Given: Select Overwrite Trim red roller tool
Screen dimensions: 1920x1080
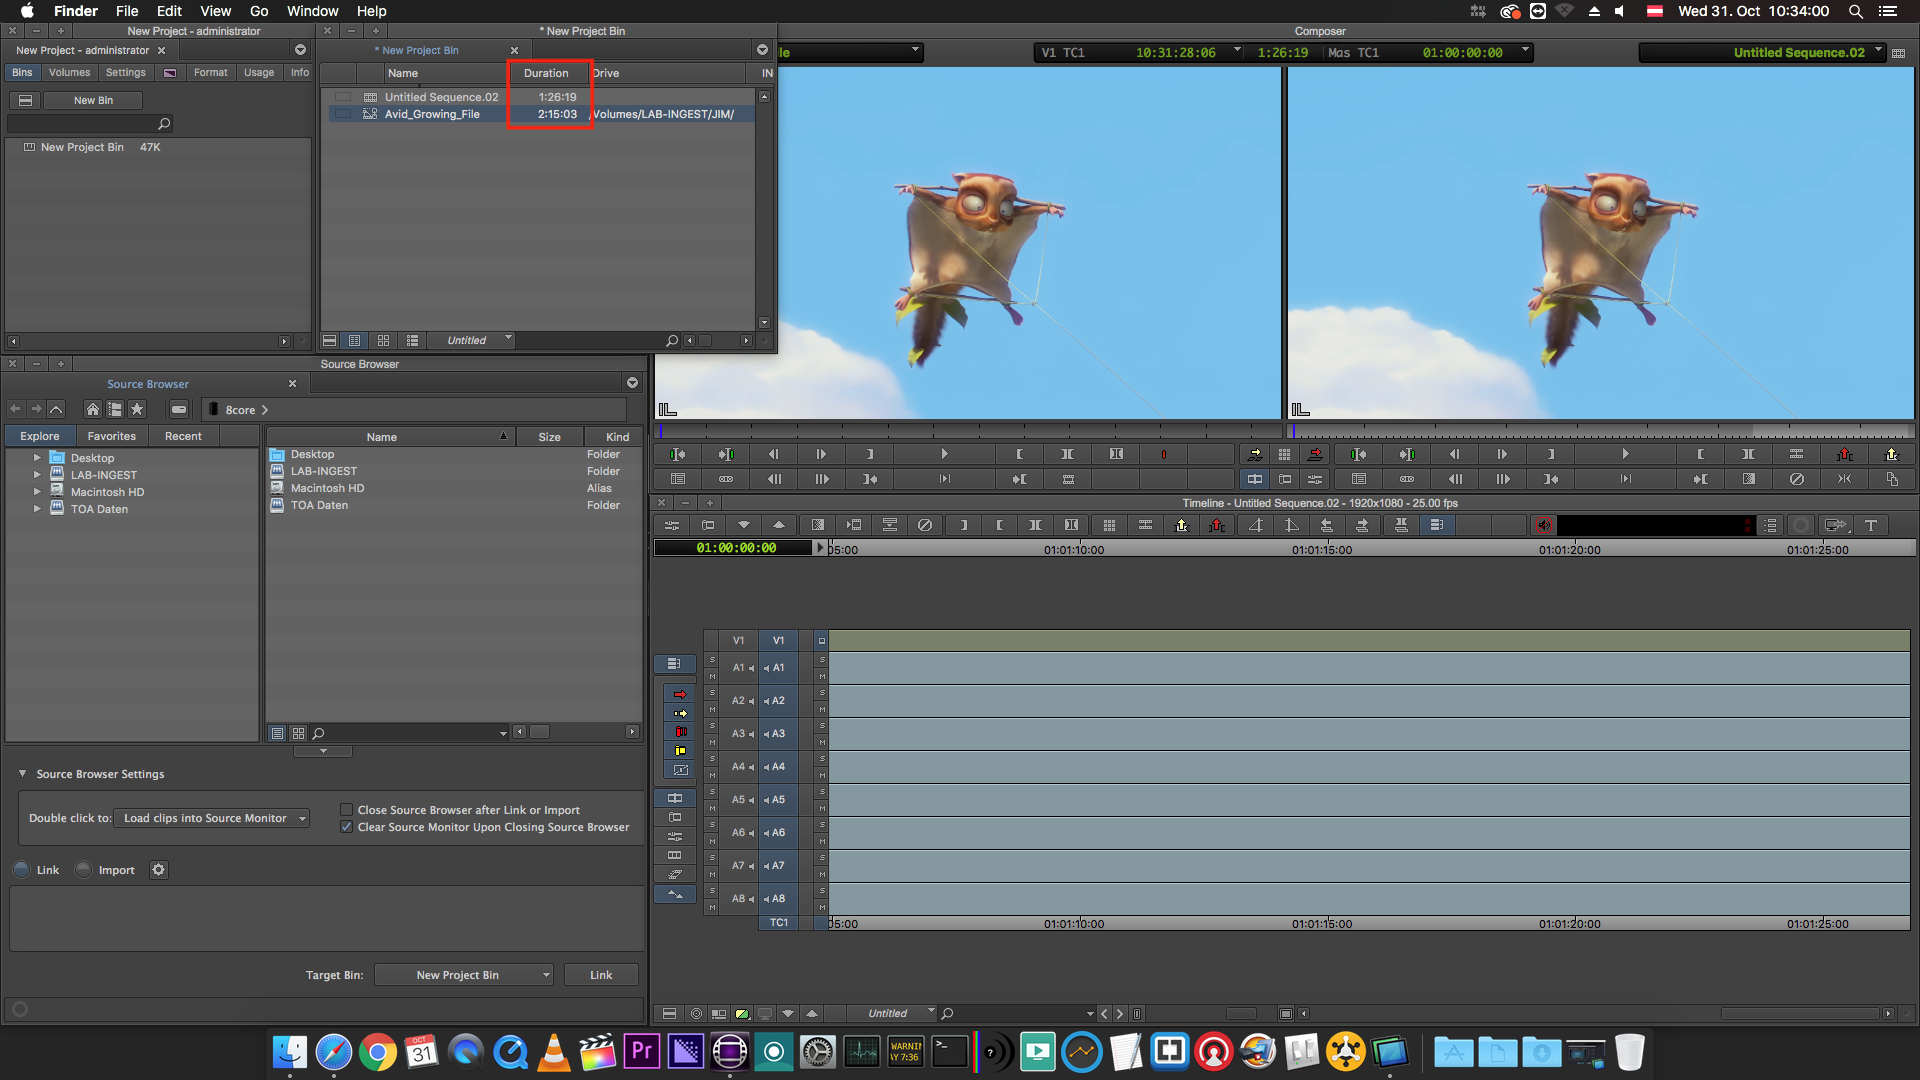Looking at the screenshot, I should coord(680,732).
